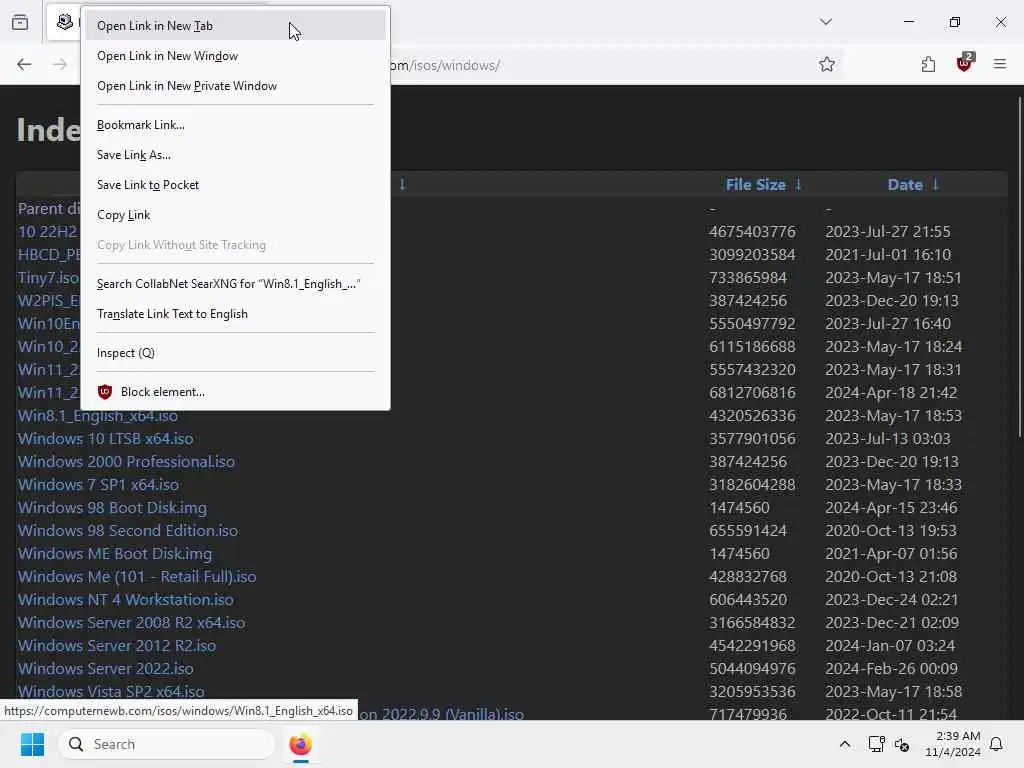
Task: Click Bookmark Link menu entry
Action: click(x=235, y=125)
